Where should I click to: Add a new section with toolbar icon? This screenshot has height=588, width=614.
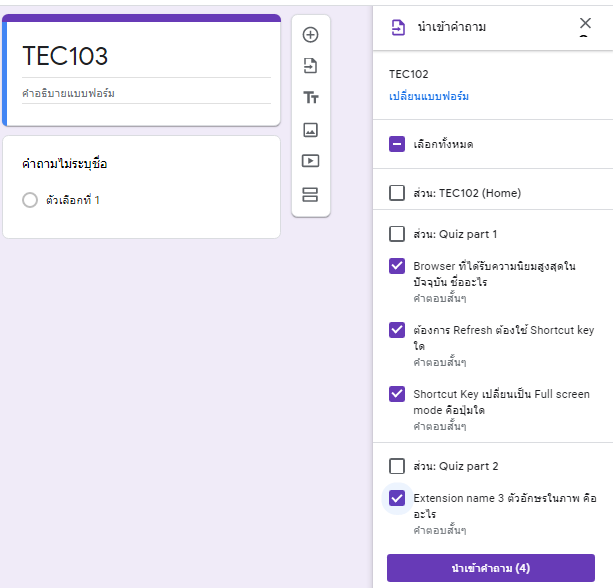tap(310, 193)
